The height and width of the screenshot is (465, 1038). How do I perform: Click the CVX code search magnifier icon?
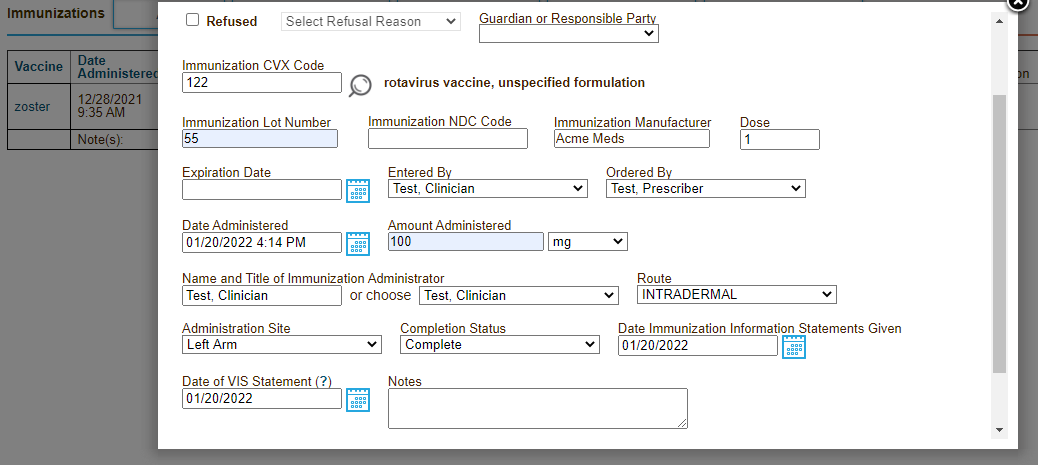[360, 85]
